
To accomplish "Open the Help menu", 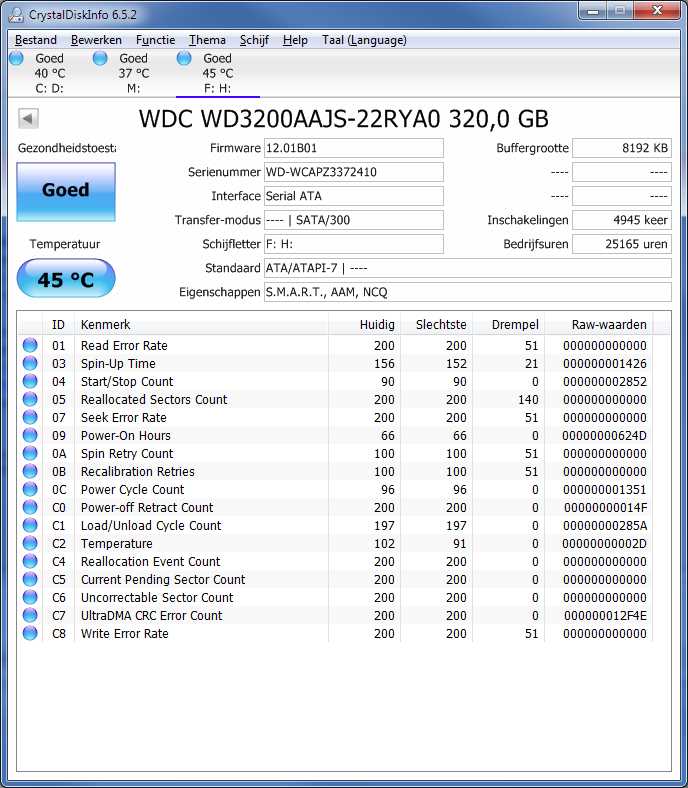I will point(295,40).
